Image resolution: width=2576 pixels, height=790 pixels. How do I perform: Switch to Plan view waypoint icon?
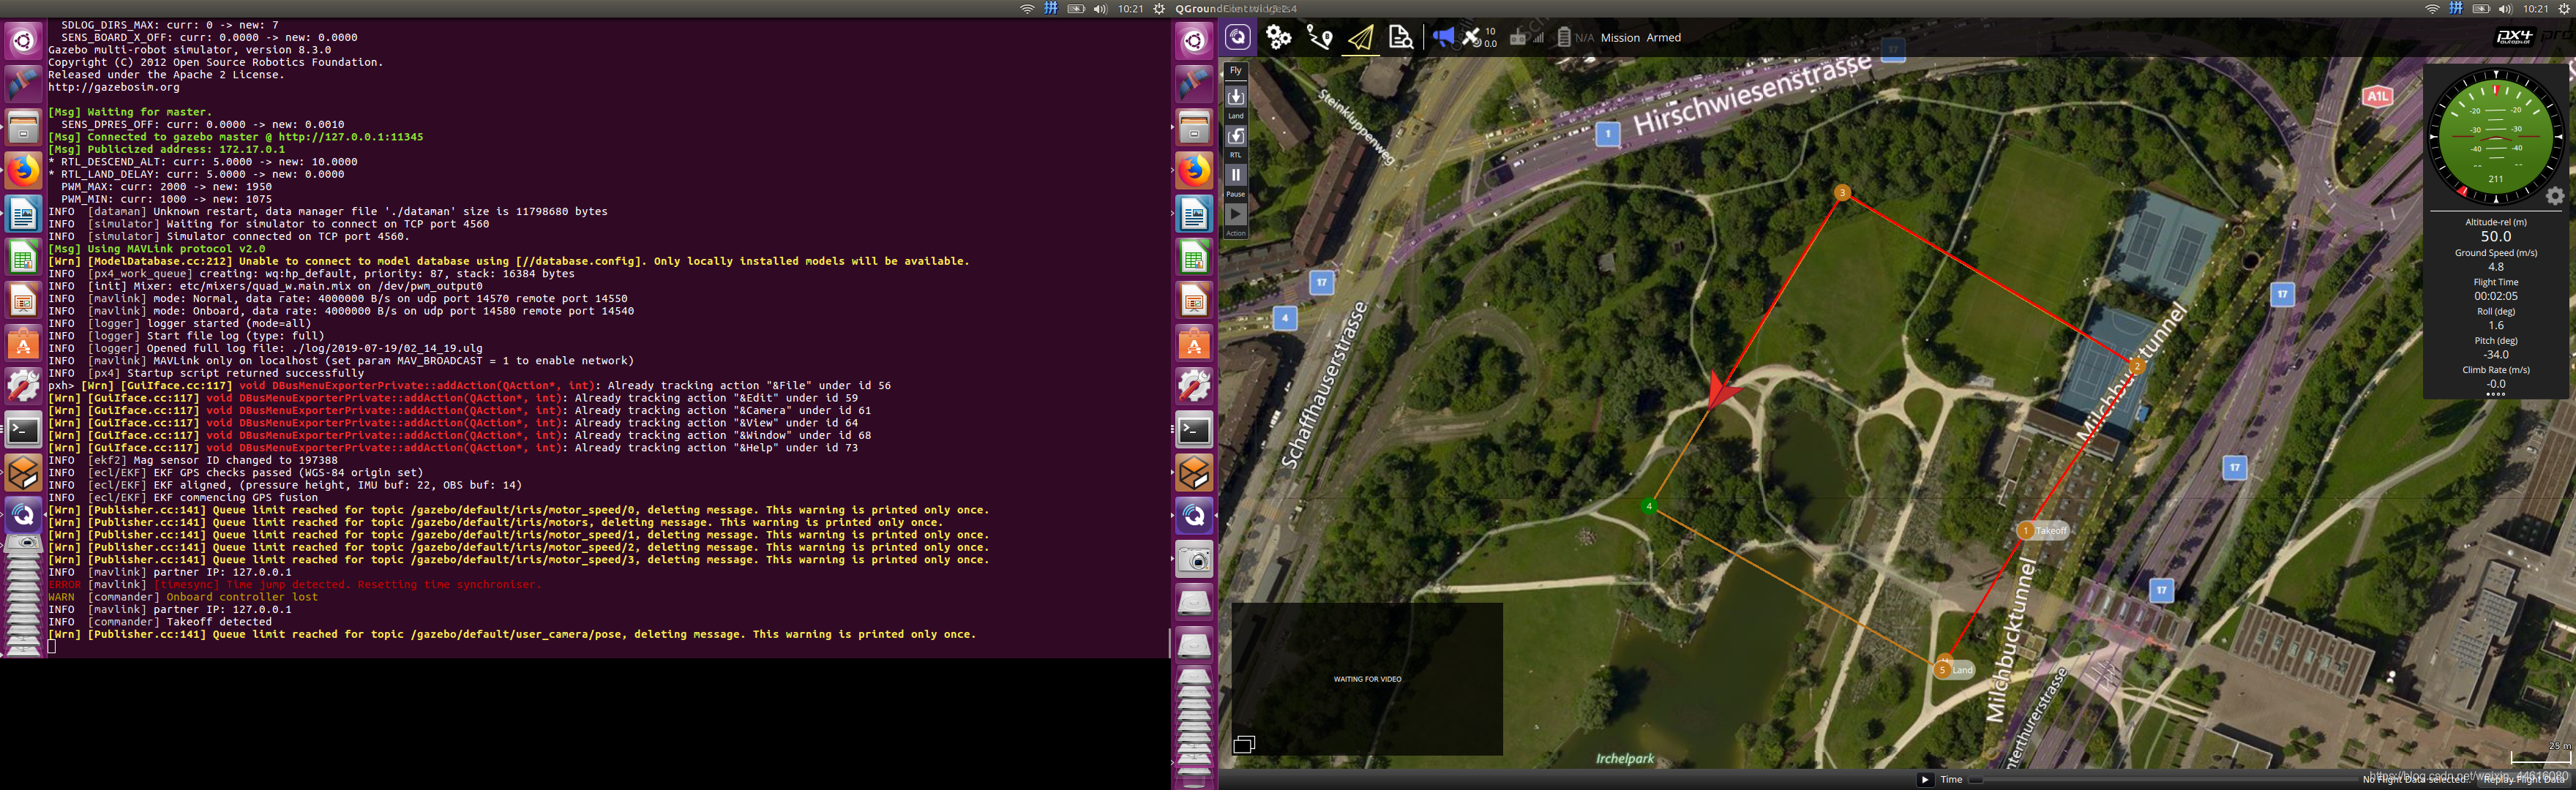(1320, 38)
